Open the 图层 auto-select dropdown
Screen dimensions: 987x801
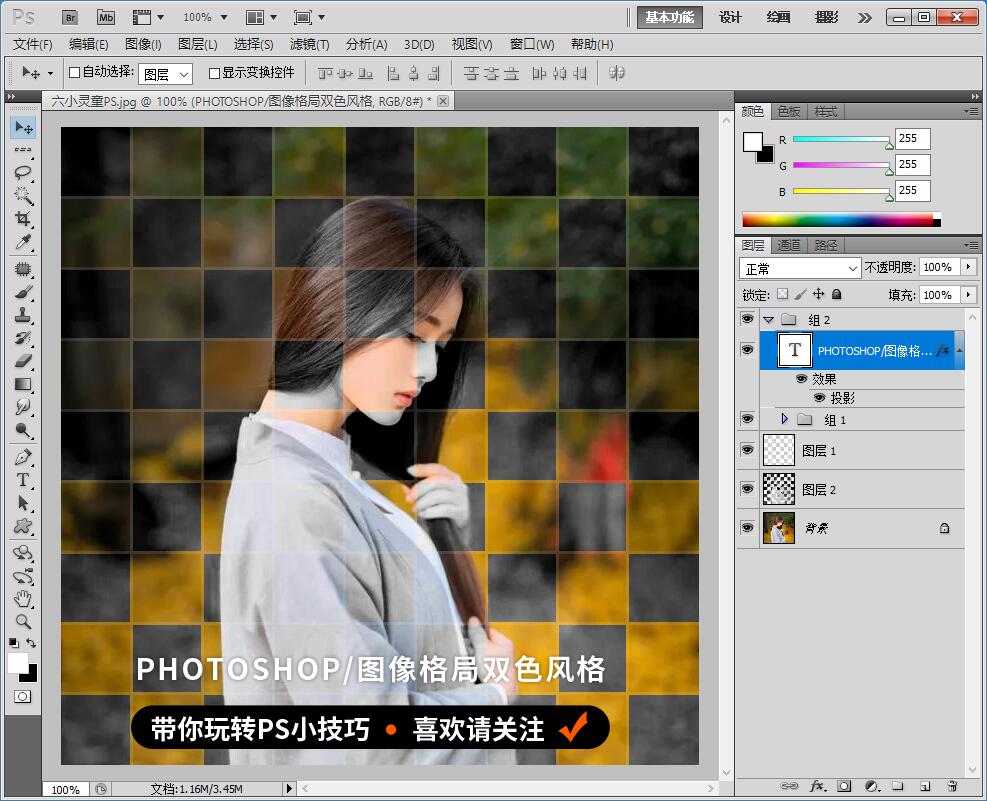coord(166,74)
